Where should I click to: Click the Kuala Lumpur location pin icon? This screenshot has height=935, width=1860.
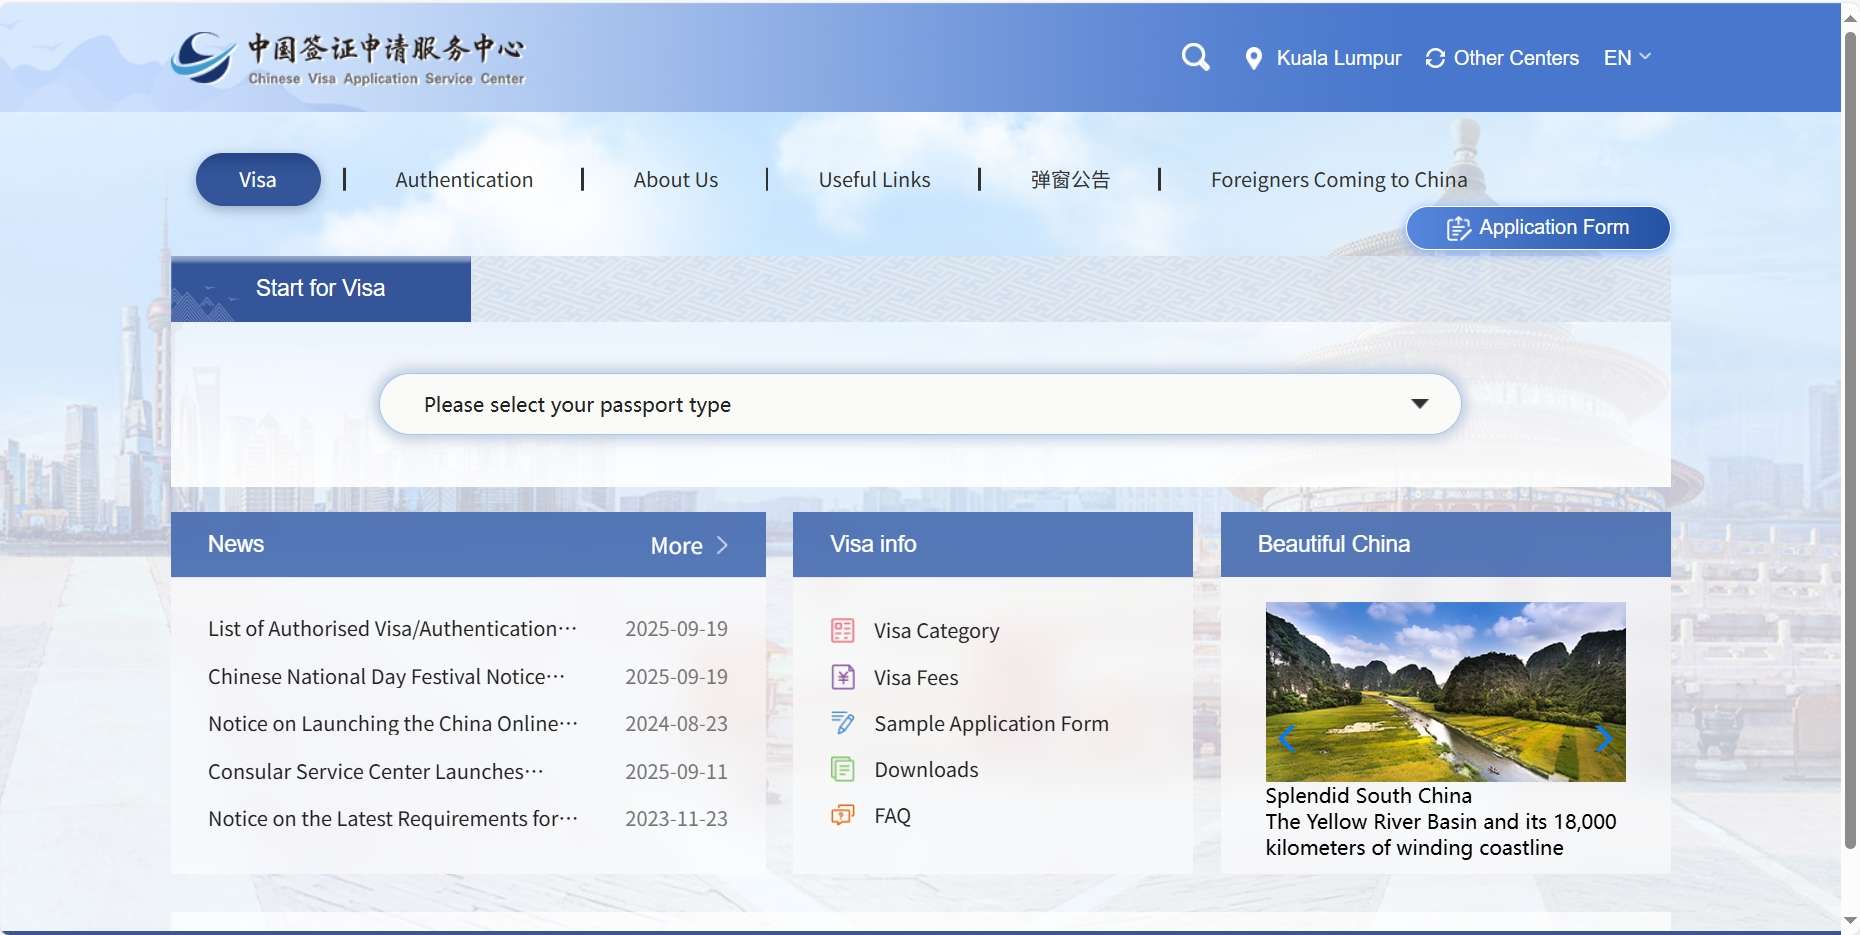(1253, 59)
